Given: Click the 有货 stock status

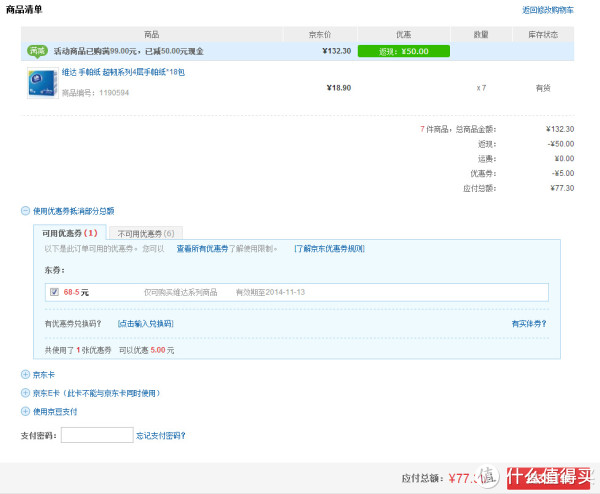Looking at the screenshot, I should coord(543,88).
